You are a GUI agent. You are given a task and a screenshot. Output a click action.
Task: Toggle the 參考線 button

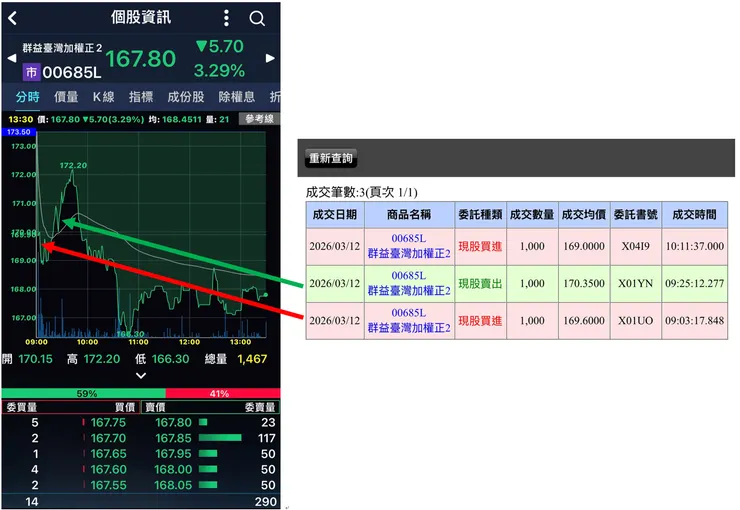point(259,119)
